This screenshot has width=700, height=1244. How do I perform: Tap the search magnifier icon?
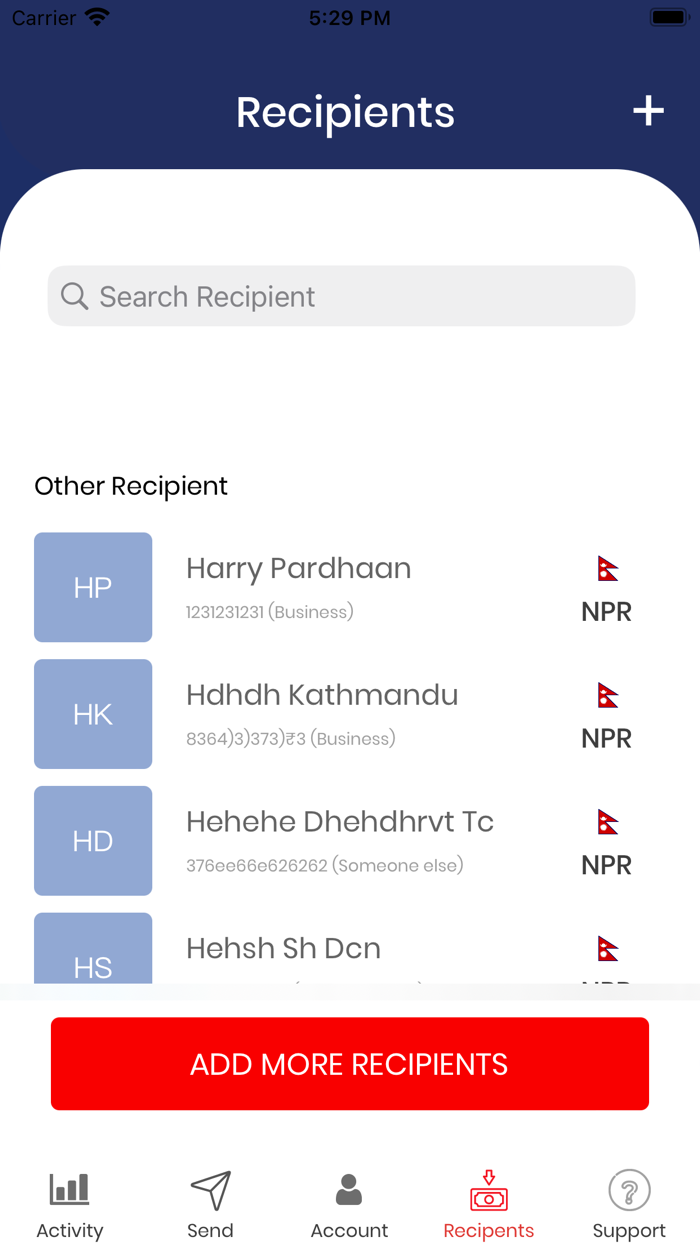pos(74,296)
